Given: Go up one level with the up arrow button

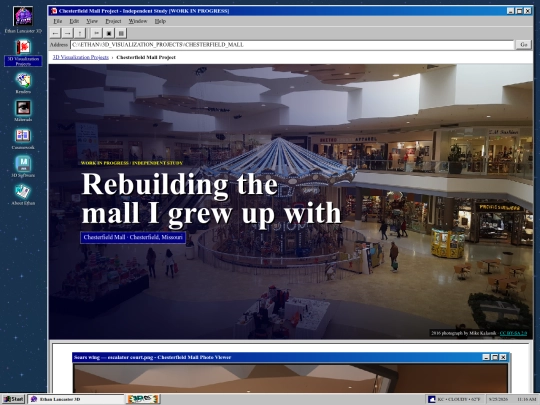Looking at the screenshot, I should 80,33.
